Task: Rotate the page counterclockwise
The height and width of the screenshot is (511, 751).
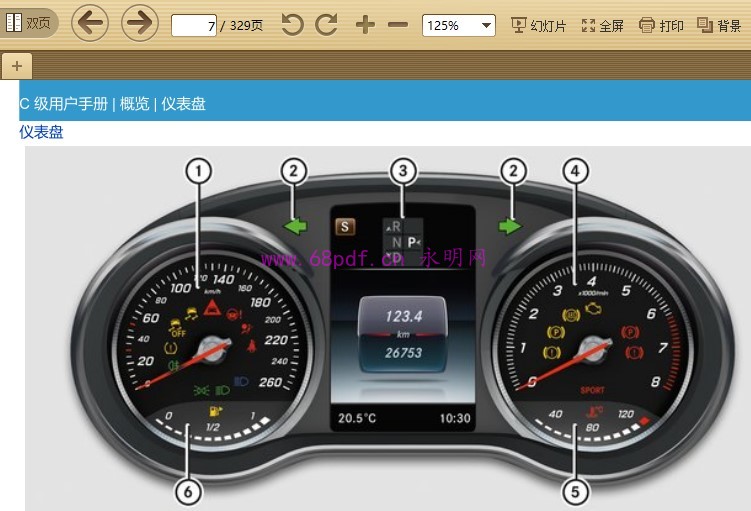Action: 292,25
